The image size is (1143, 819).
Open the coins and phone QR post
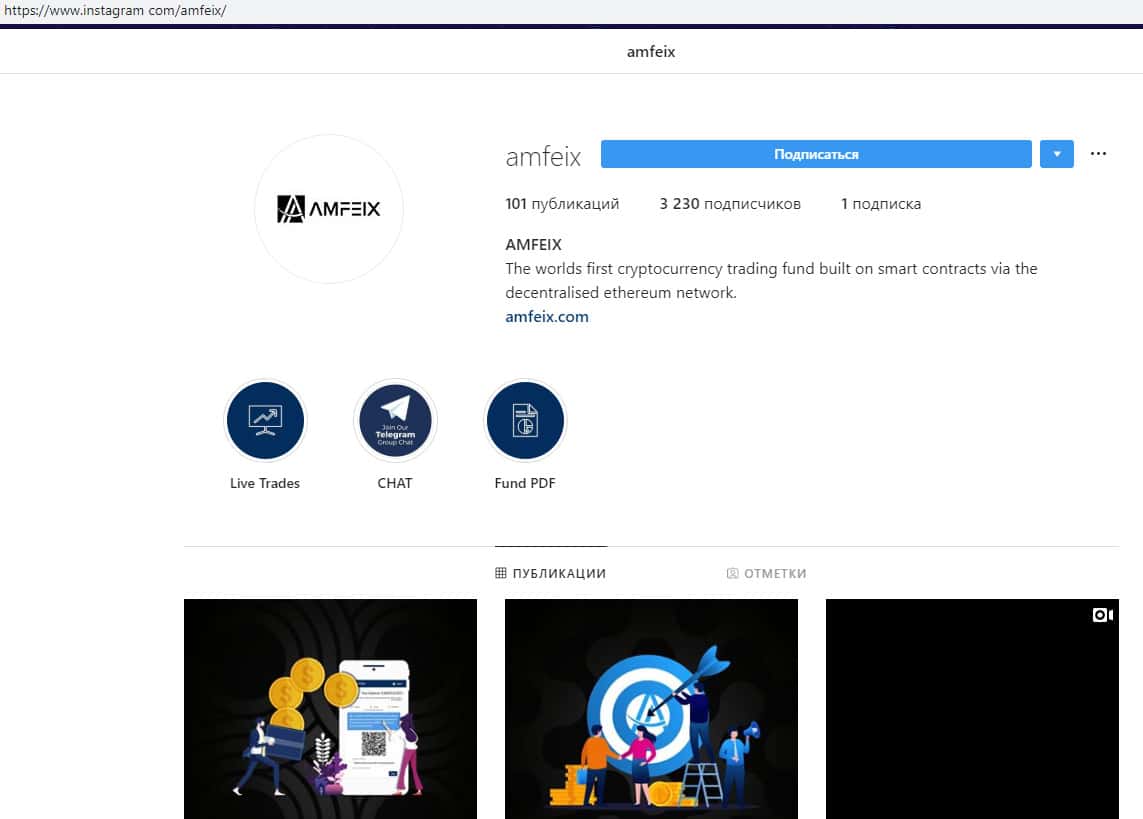[x=330, y=708]
